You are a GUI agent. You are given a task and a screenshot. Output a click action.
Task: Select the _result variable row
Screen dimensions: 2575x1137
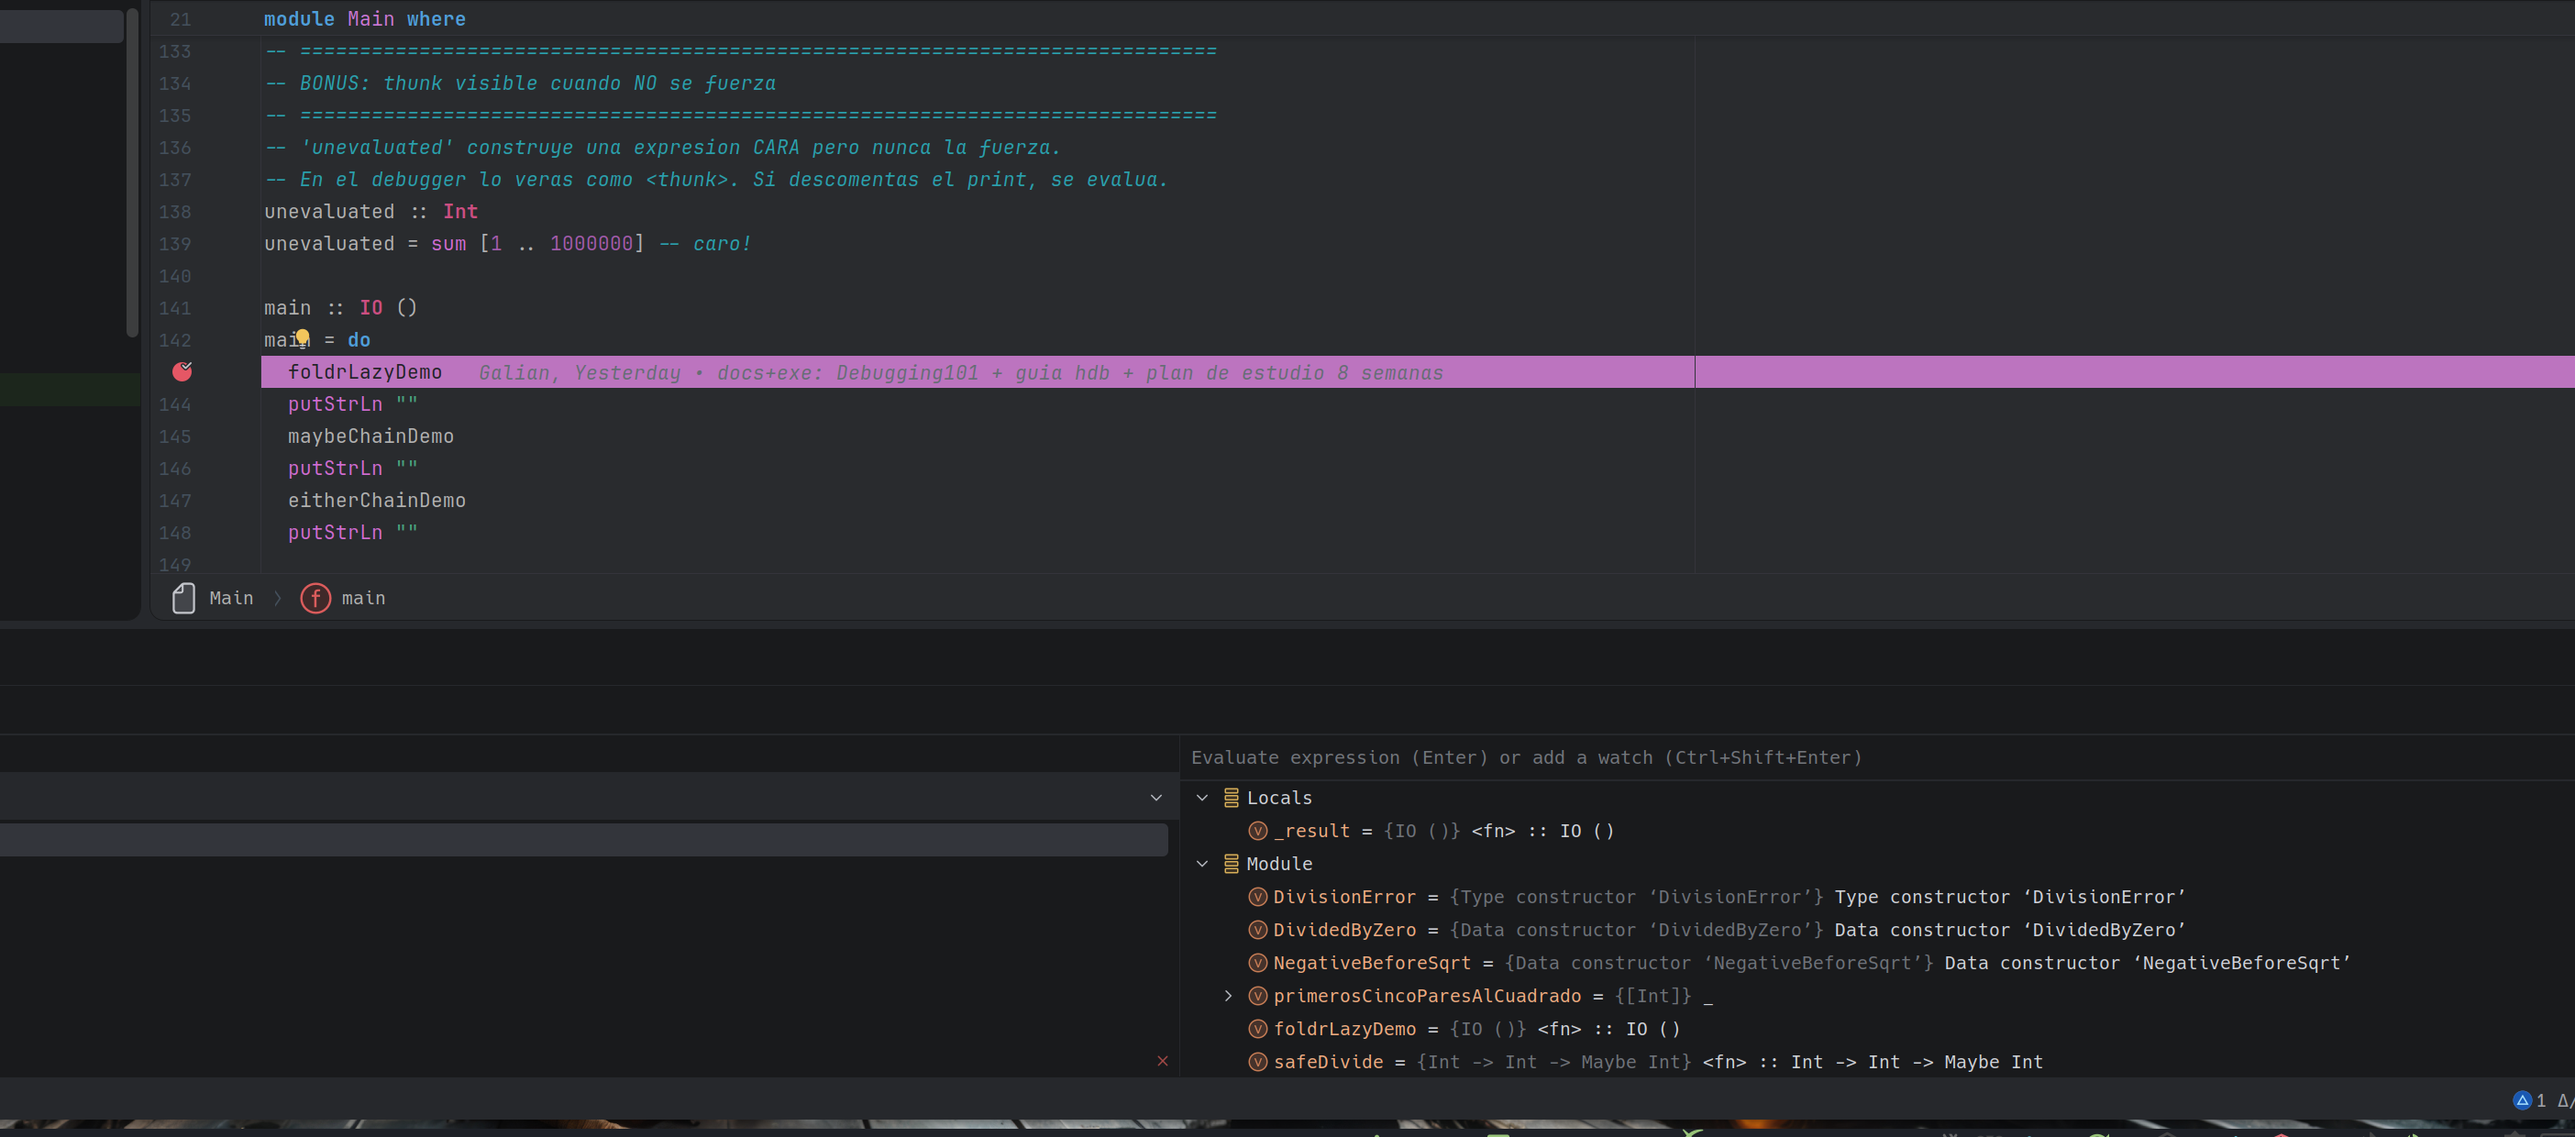(1875, 831)
